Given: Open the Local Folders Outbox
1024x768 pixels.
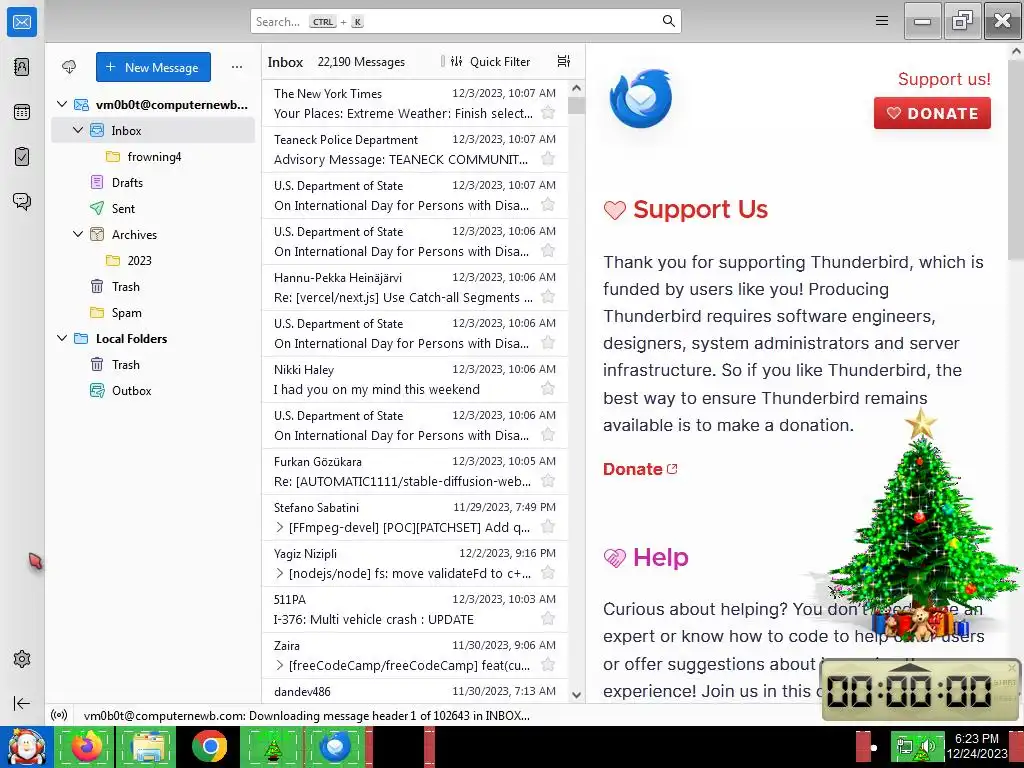Looking at the screenshot, I should pyautogui.click(x=153, y=391).
